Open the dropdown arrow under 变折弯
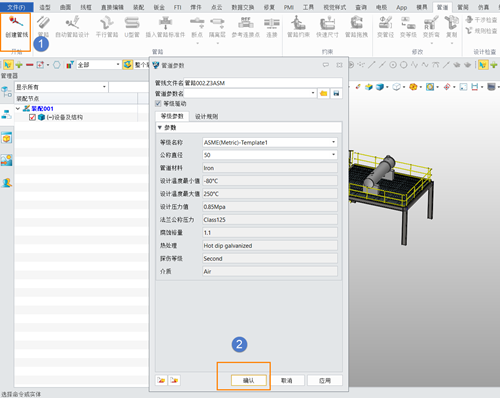 (x=431, y=43)
